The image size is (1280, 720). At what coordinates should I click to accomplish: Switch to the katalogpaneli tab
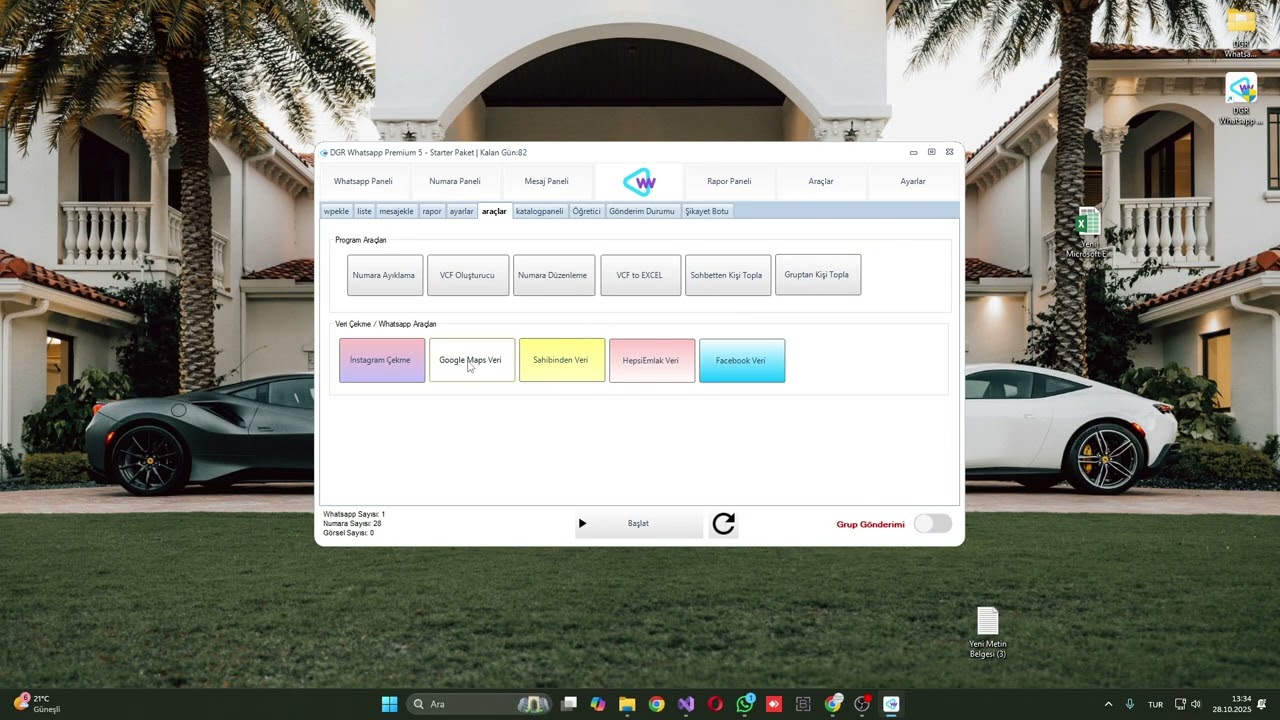point(540,211)
